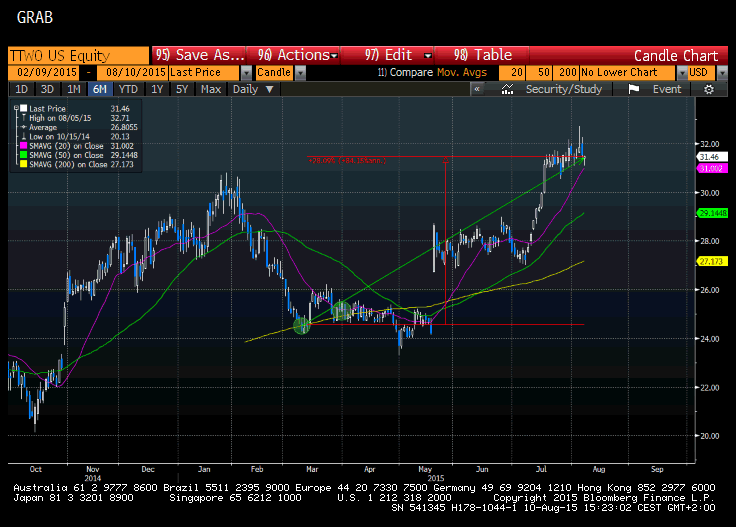Select the 1Y range tab
736x527 pixels.
click(x=157, y=89)
